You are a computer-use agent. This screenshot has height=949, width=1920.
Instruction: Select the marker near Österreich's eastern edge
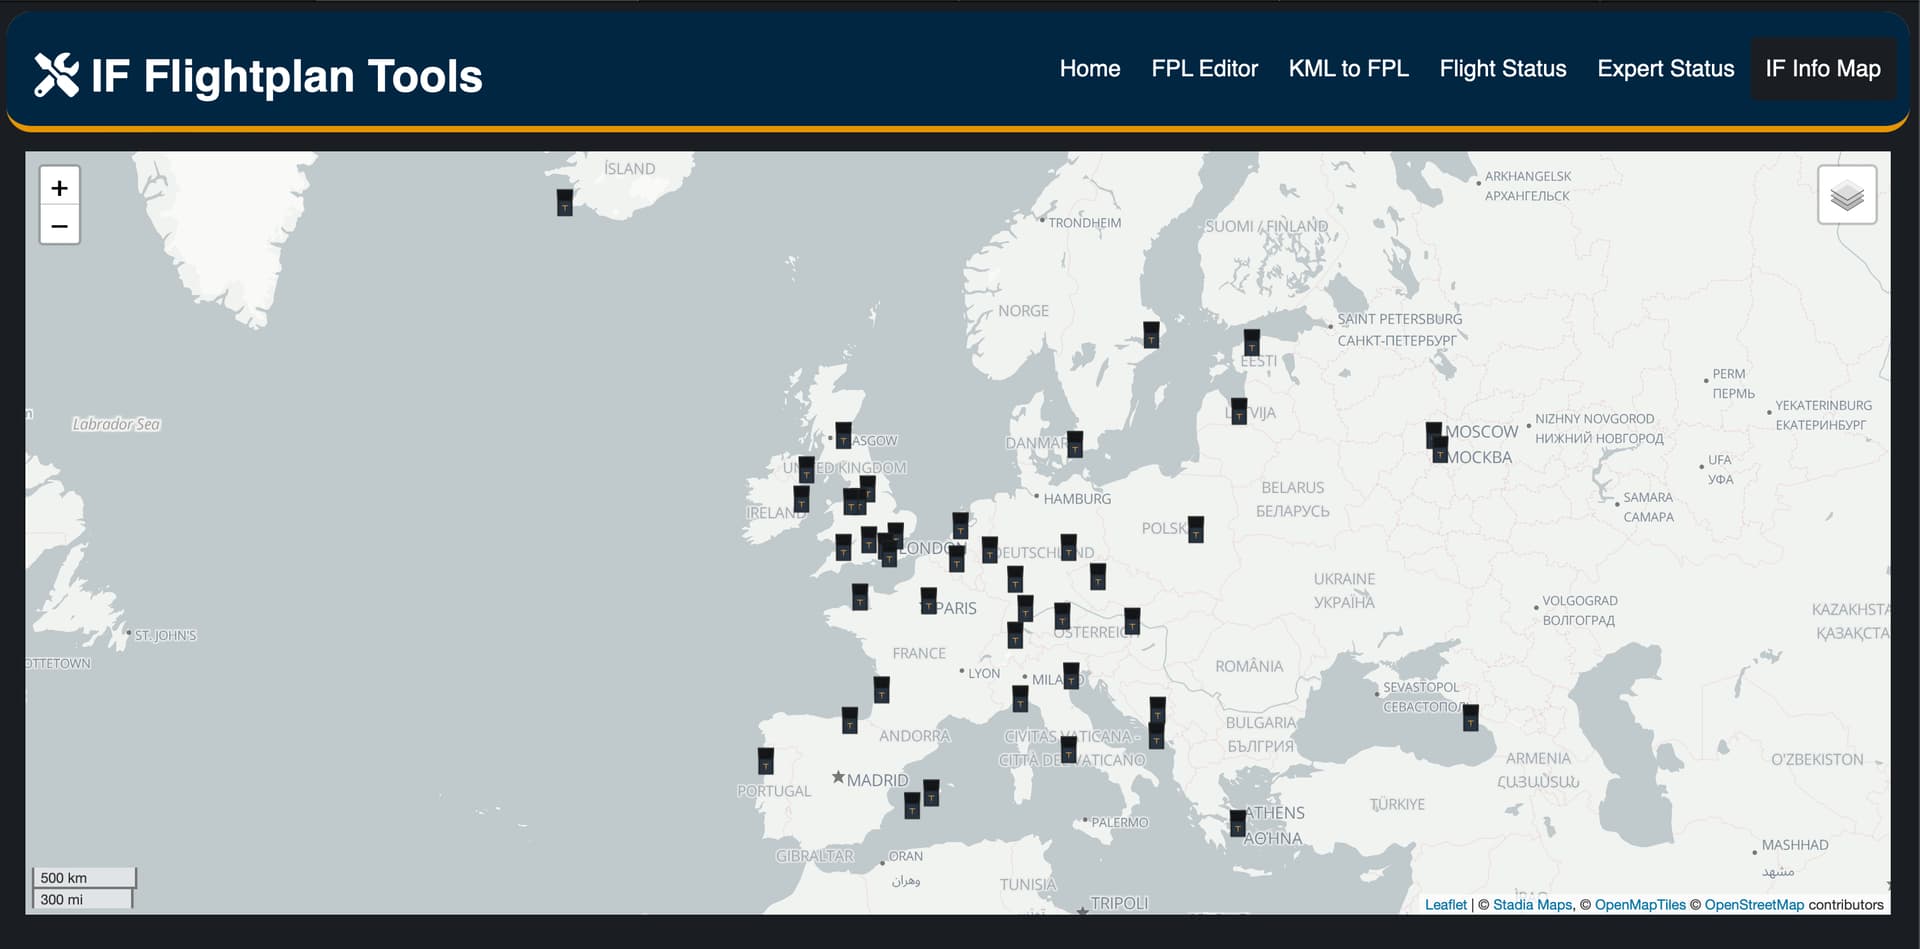[1131, 621]
